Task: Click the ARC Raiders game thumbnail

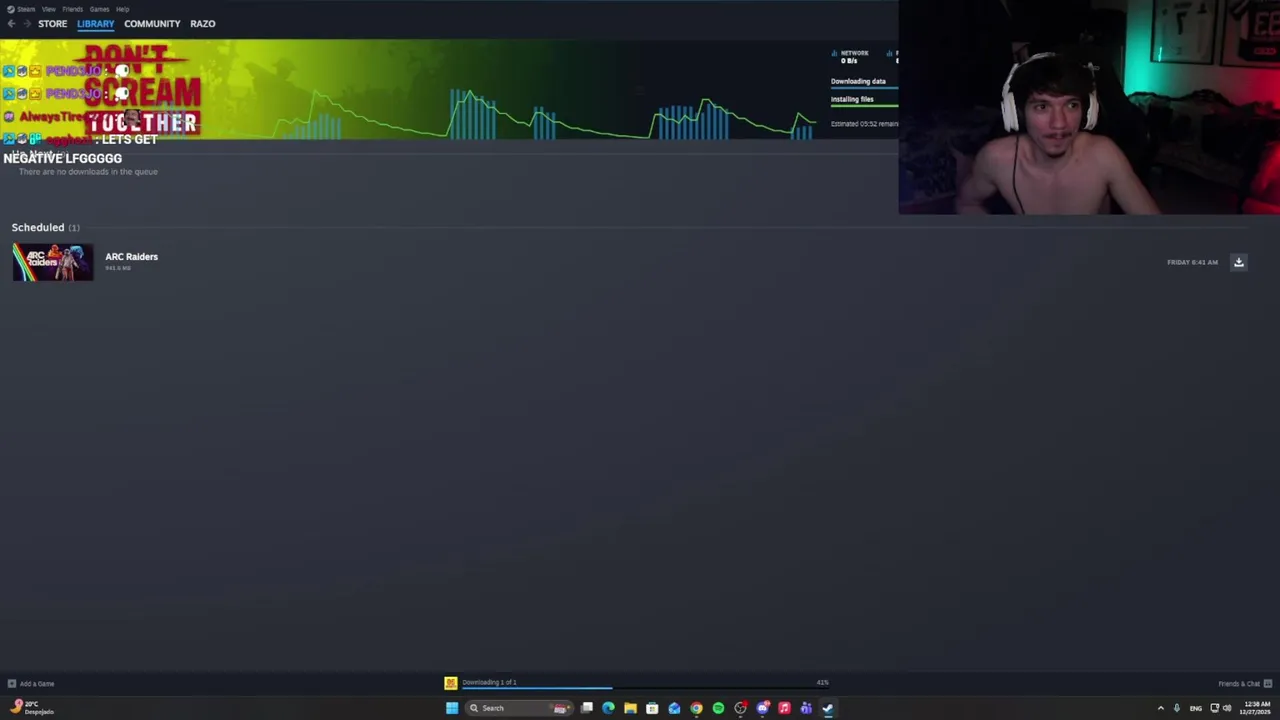Action: pos(53,262)
